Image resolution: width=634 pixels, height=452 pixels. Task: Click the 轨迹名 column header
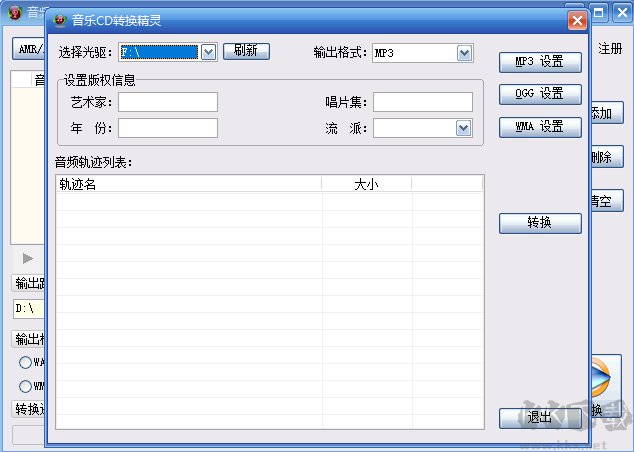coord(189,184)
